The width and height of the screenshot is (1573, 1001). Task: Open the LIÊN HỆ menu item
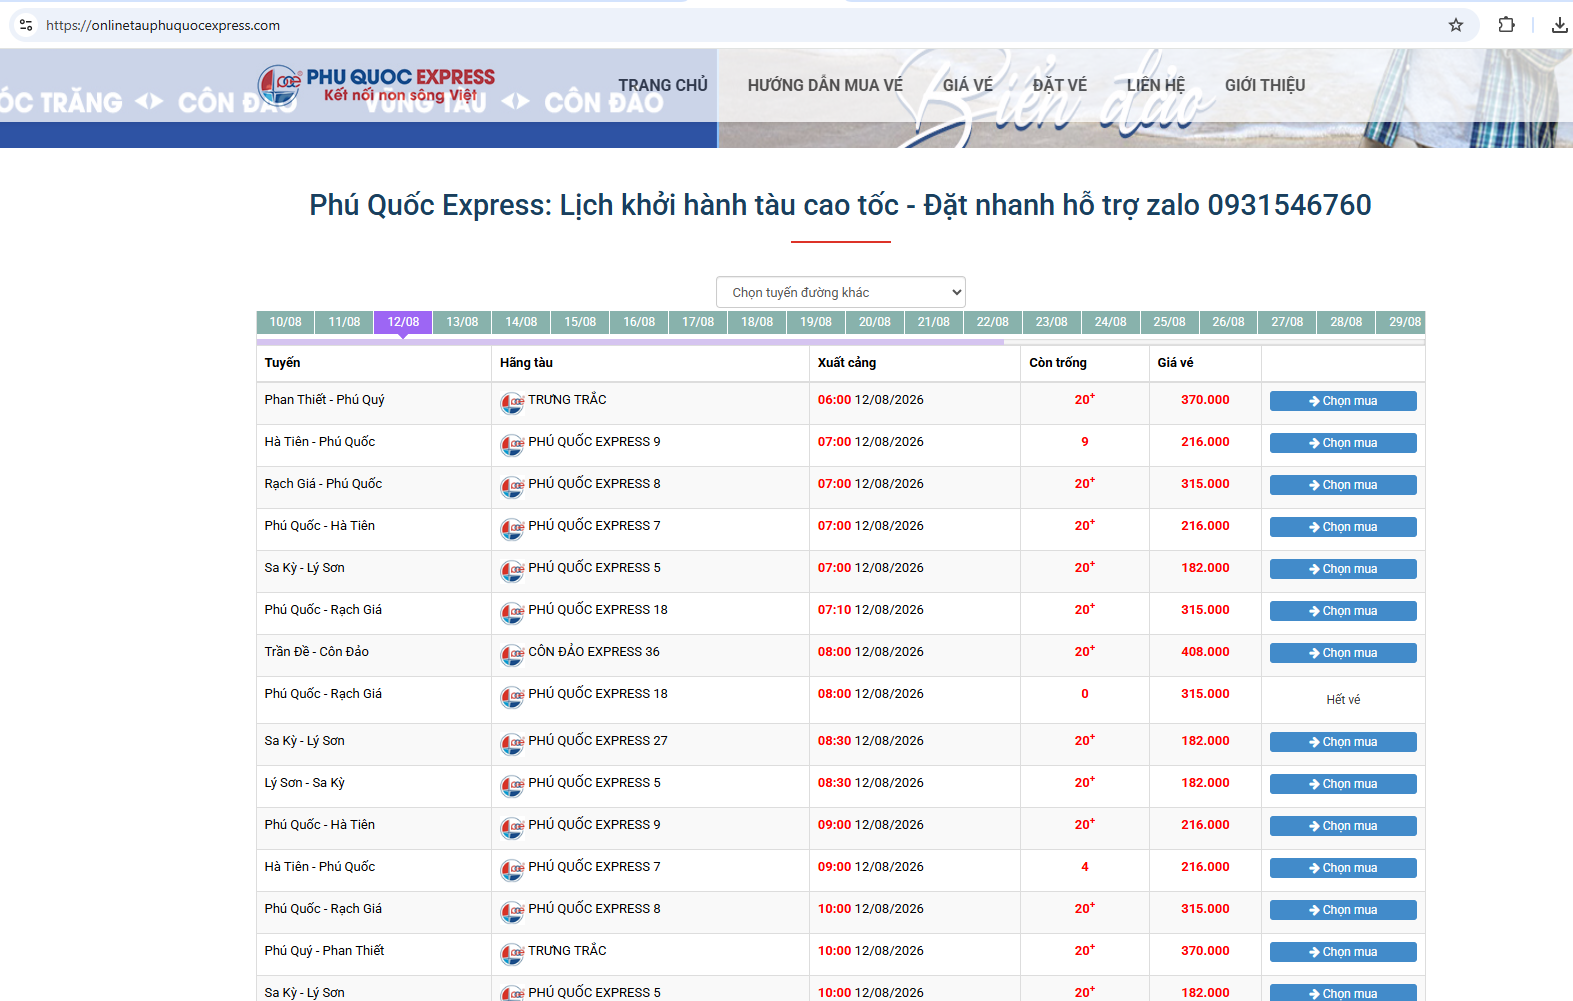[1156, 85]
